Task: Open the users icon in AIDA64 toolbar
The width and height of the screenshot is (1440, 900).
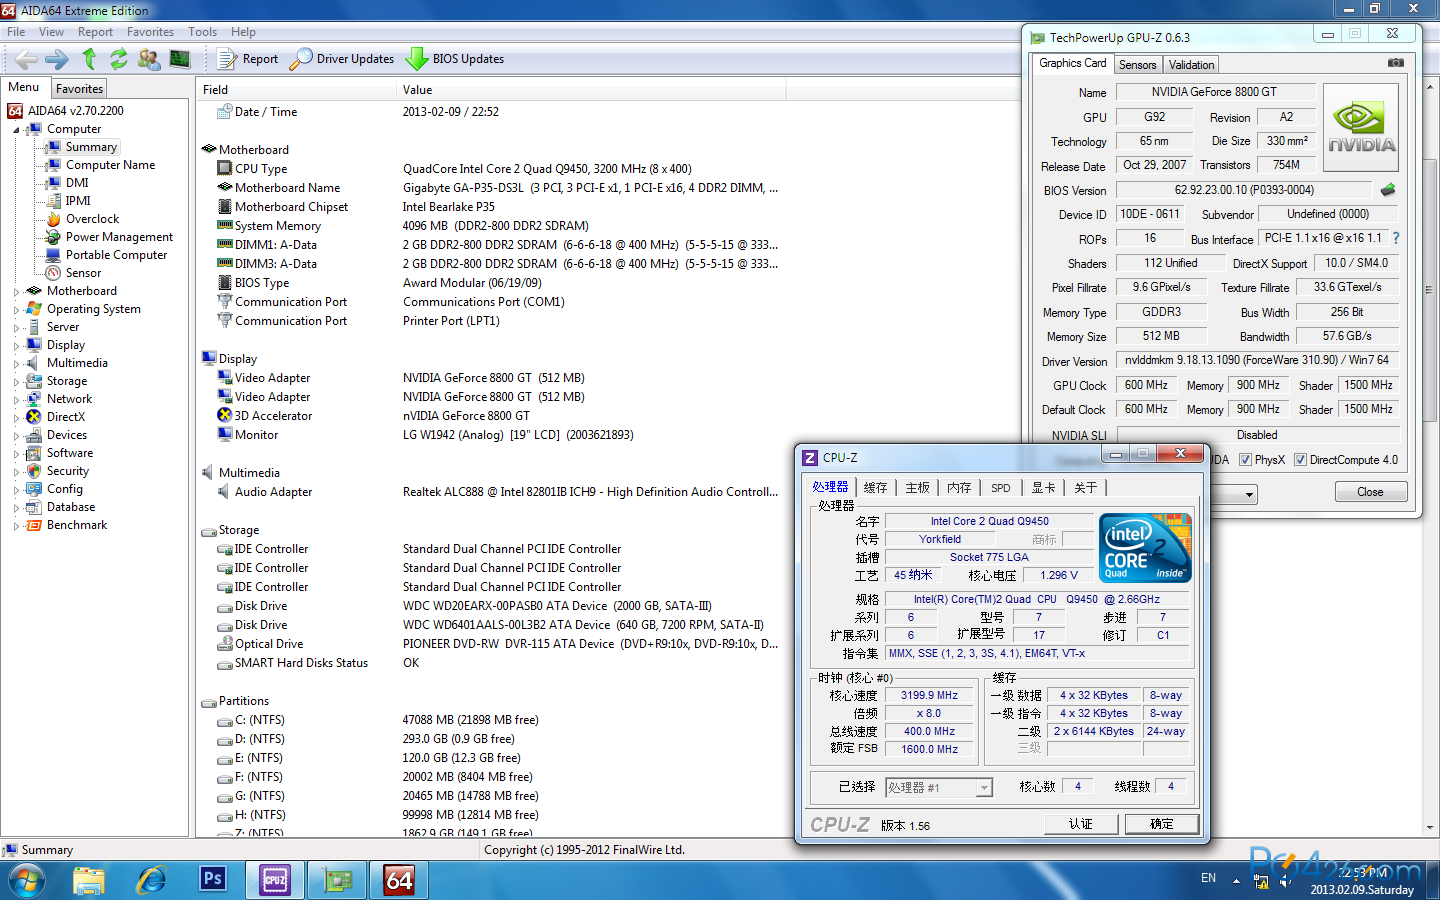Action: point(149,59)
